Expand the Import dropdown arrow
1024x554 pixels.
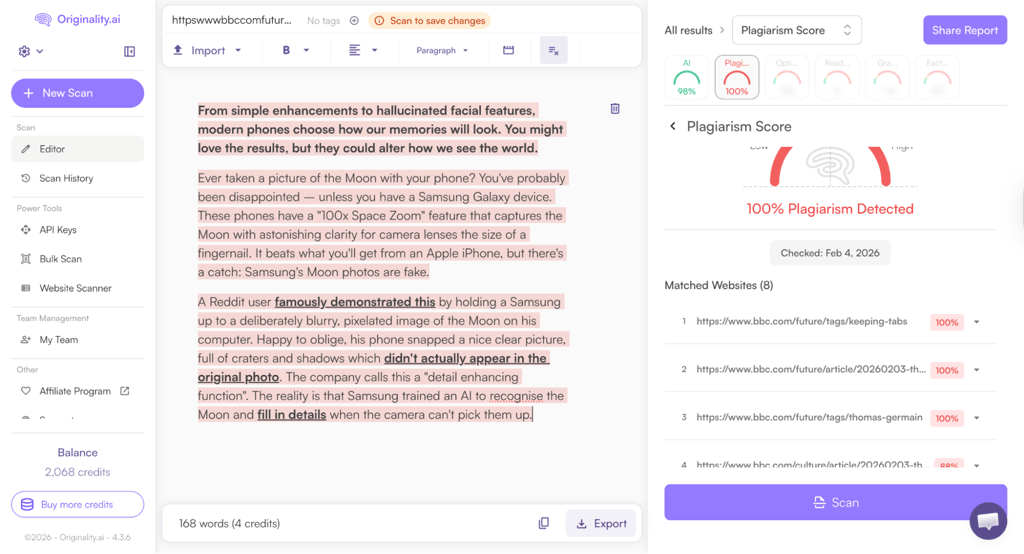[238, 50]
